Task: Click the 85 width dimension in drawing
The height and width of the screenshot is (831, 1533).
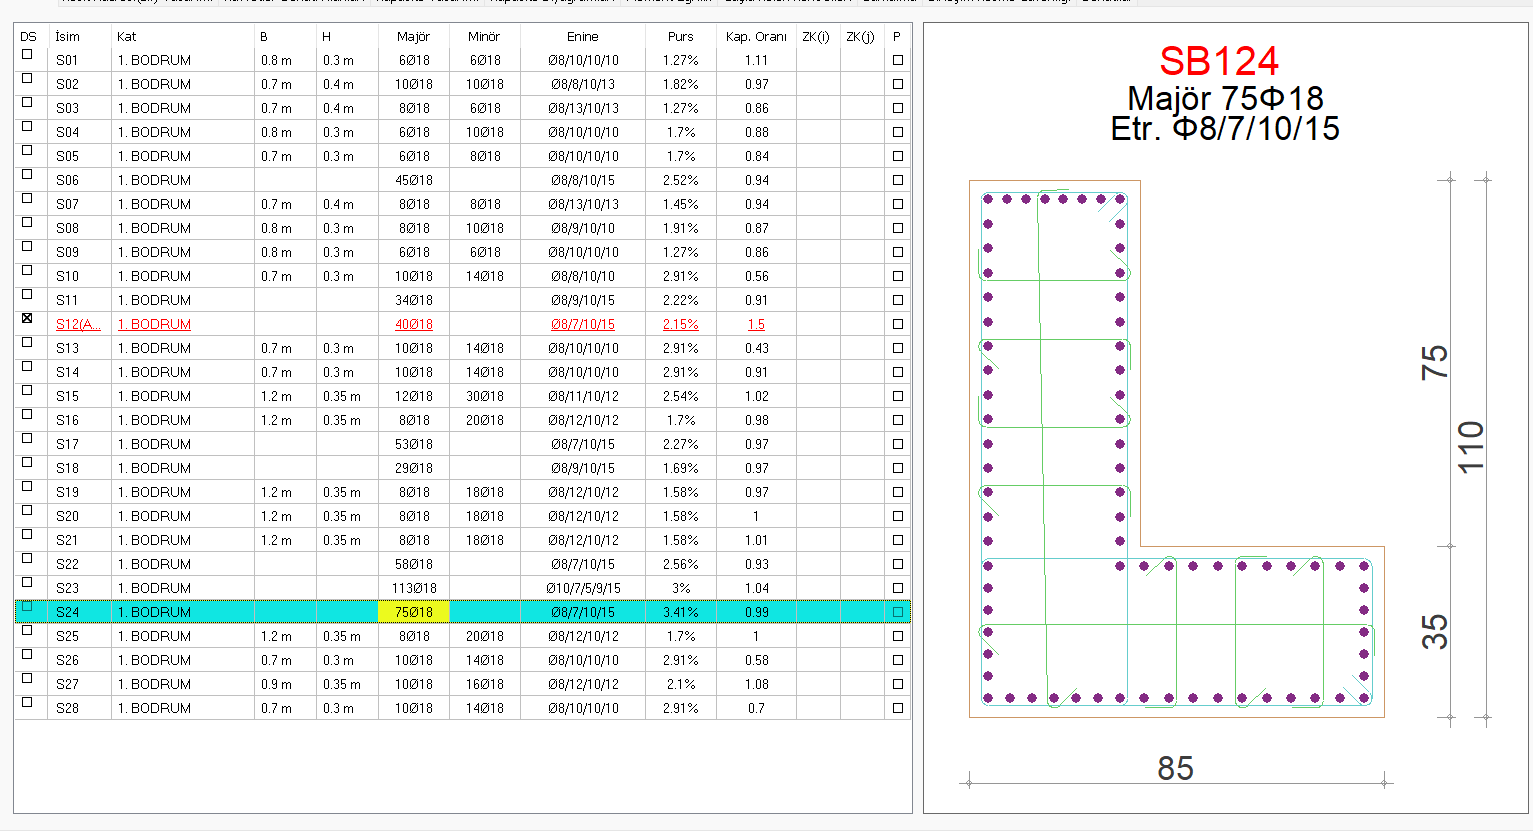Action: pyautogui.click(x=1175, y=768)
